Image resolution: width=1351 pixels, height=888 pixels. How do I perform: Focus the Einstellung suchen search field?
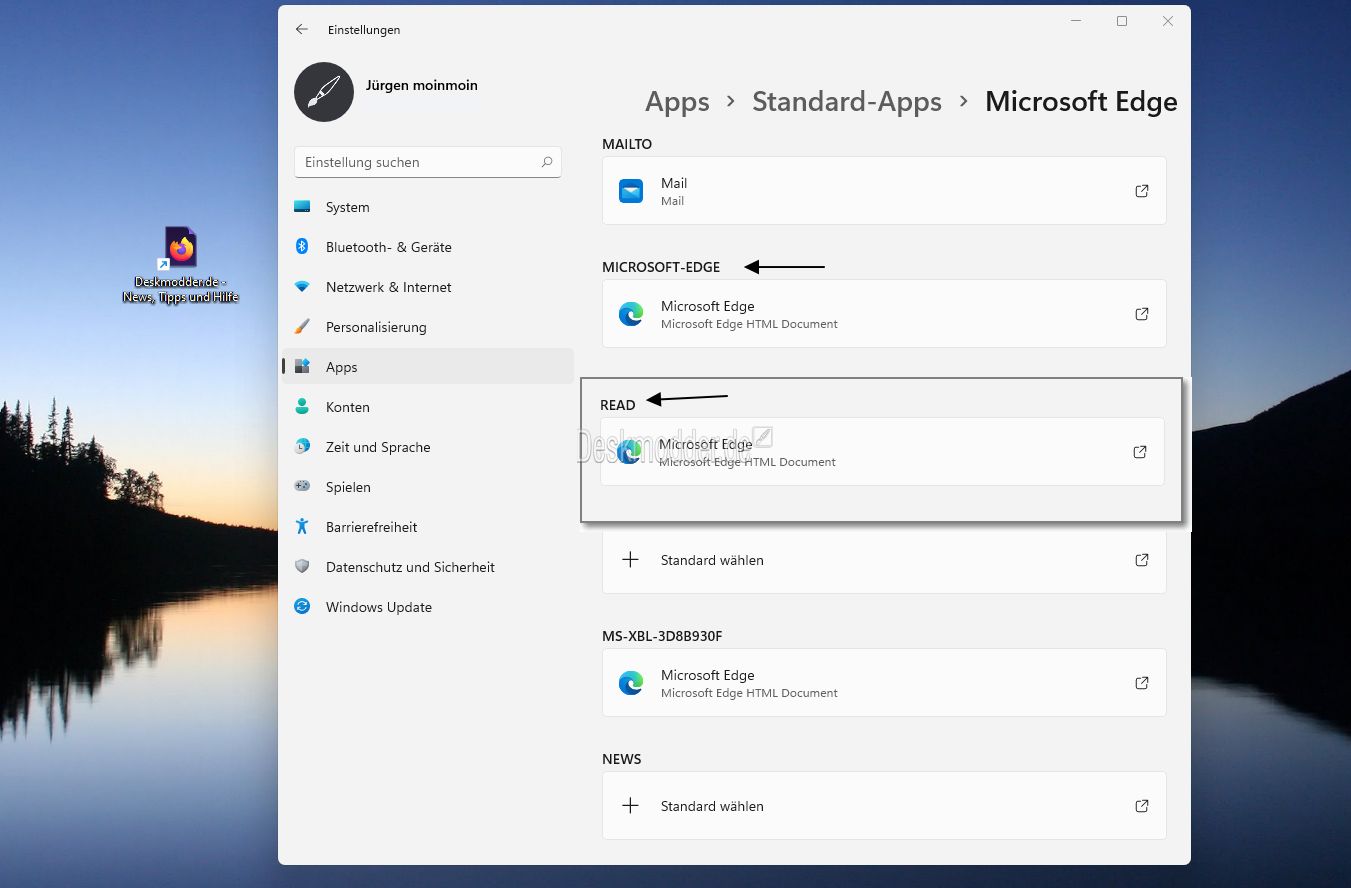point(428,162)
